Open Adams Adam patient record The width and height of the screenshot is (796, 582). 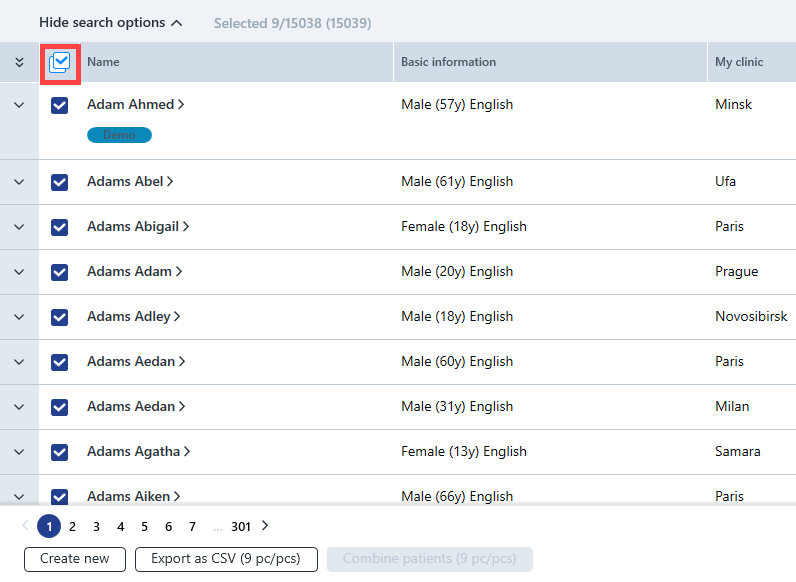[x=135, y=271]
